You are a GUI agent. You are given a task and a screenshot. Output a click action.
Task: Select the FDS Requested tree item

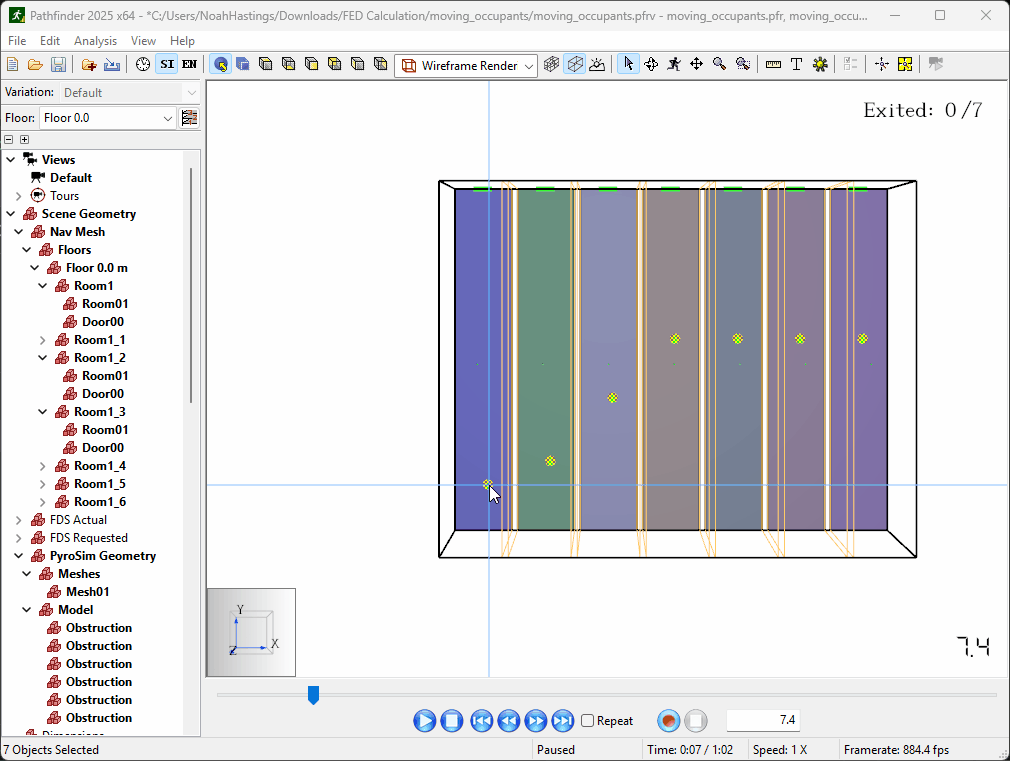[x=89, y=537]
